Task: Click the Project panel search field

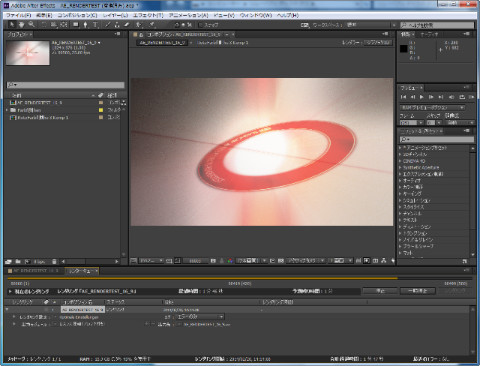Action: coord(66,85)
